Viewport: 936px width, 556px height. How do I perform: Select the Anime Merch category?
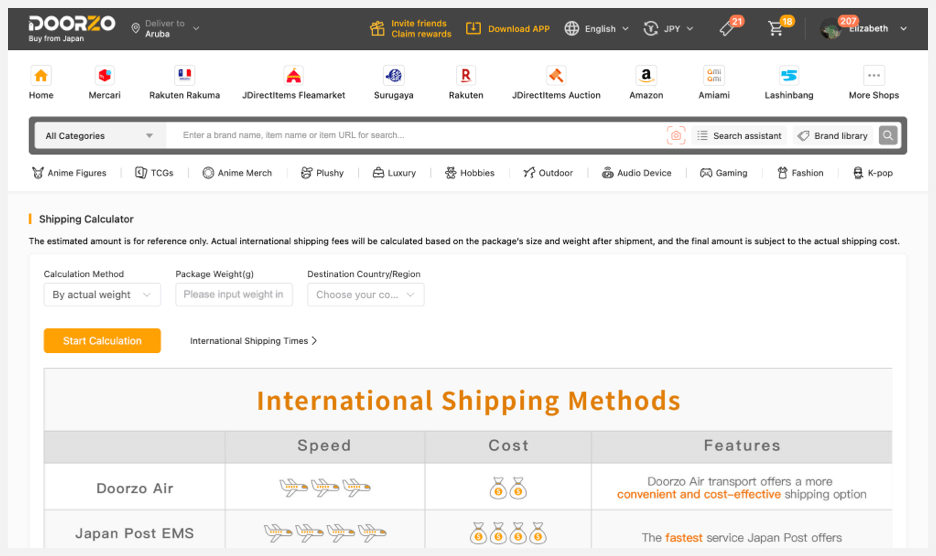pos(237,173)
